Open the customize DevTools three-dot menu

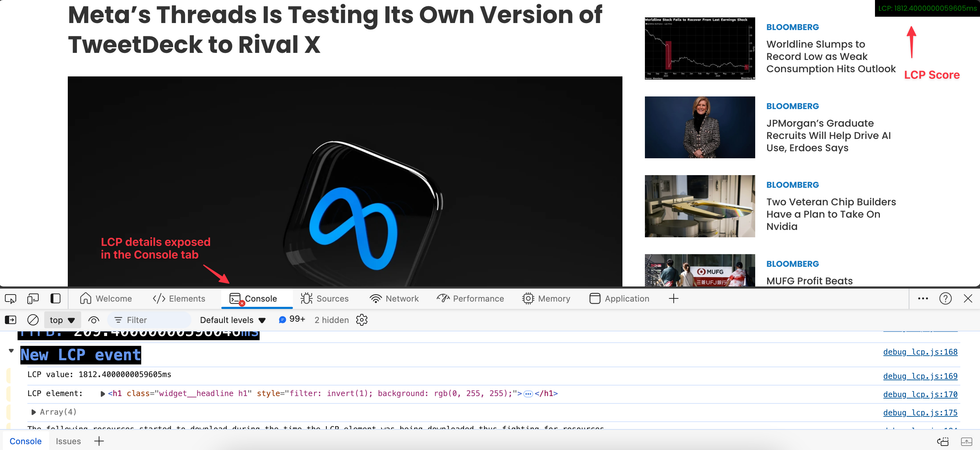[x=923, y=299]
